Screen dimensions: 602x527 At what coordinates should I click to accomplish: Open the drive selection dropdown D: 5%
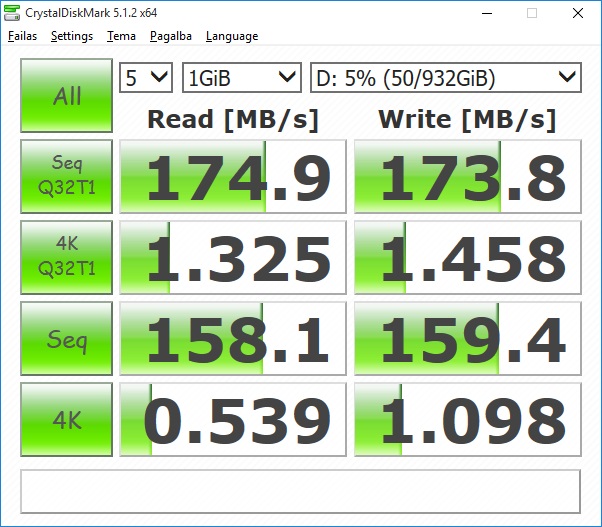446,78
